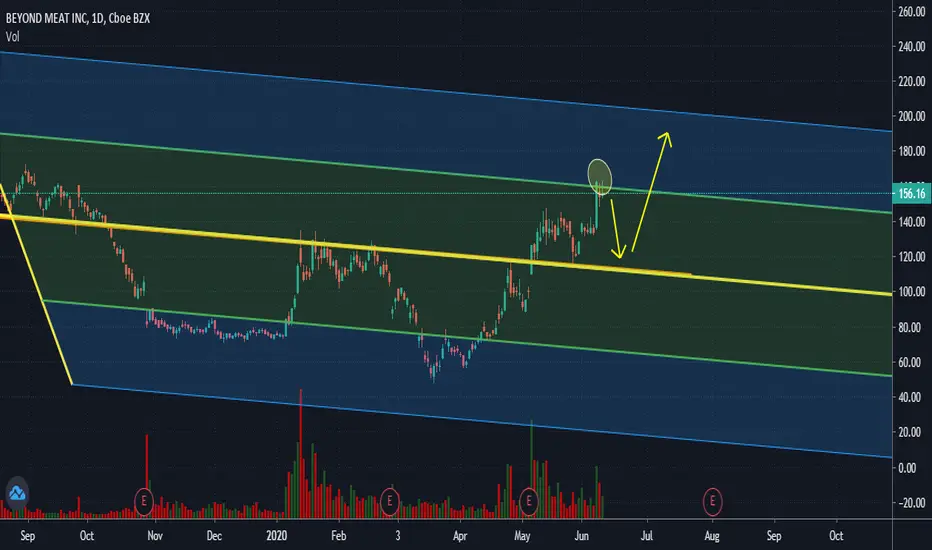This screenshot has width=932, height=550.
Task: Click the Sep label following Aug
Action: pyautogui.click(x=774, y=536)
